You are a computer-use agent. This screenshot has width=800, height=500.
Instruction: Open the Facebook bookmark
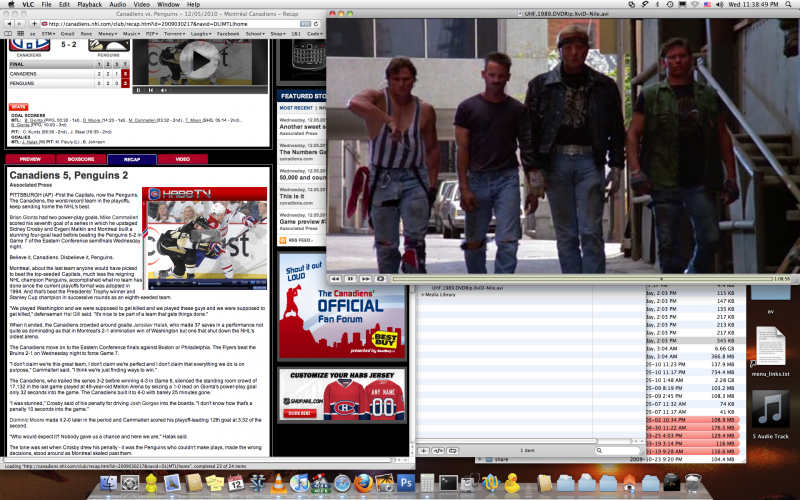coord(228,34)
